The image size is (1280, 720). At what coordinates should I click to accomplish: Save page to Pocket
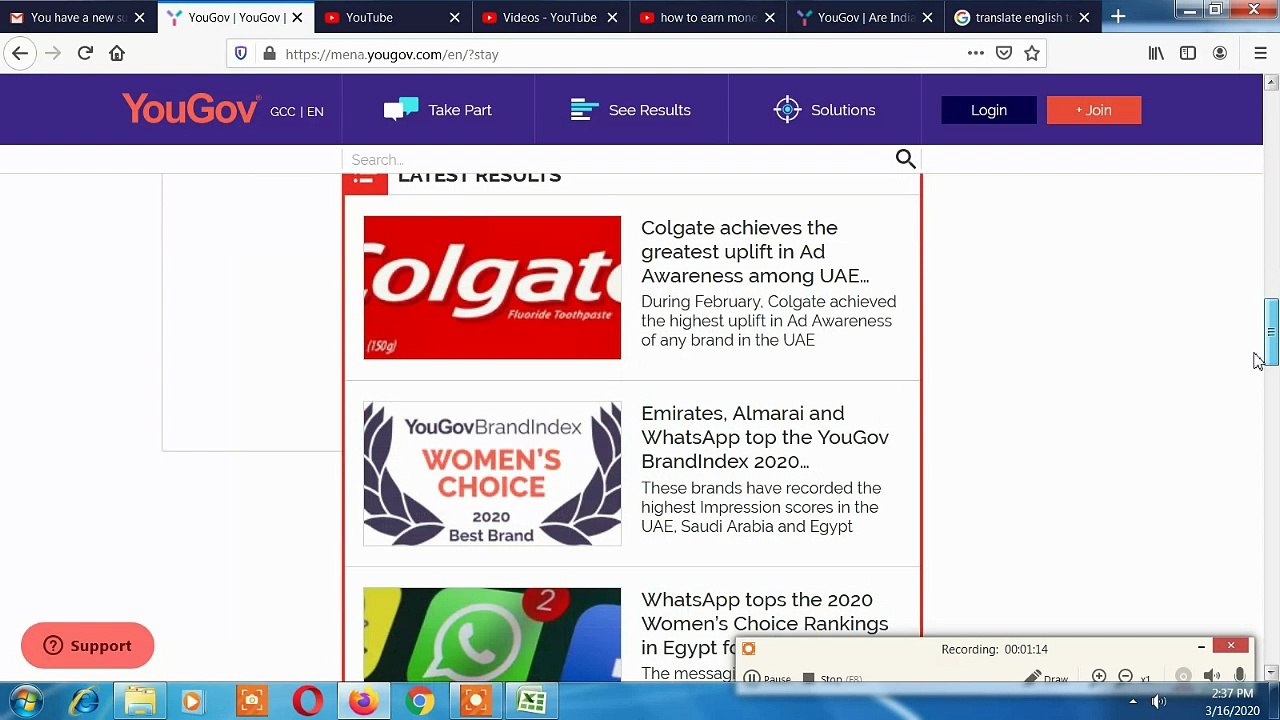1004,53
